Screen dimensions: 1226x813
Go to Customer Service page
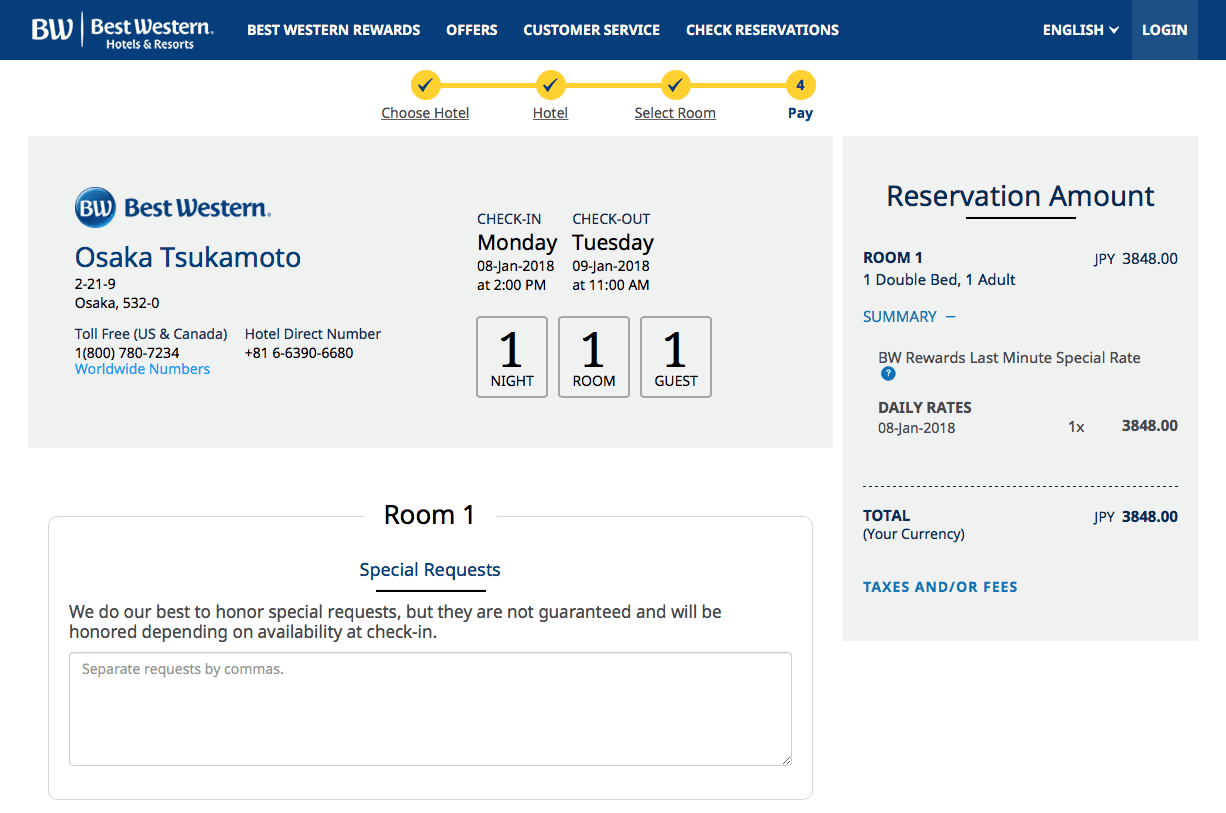[x=591, y=30]
